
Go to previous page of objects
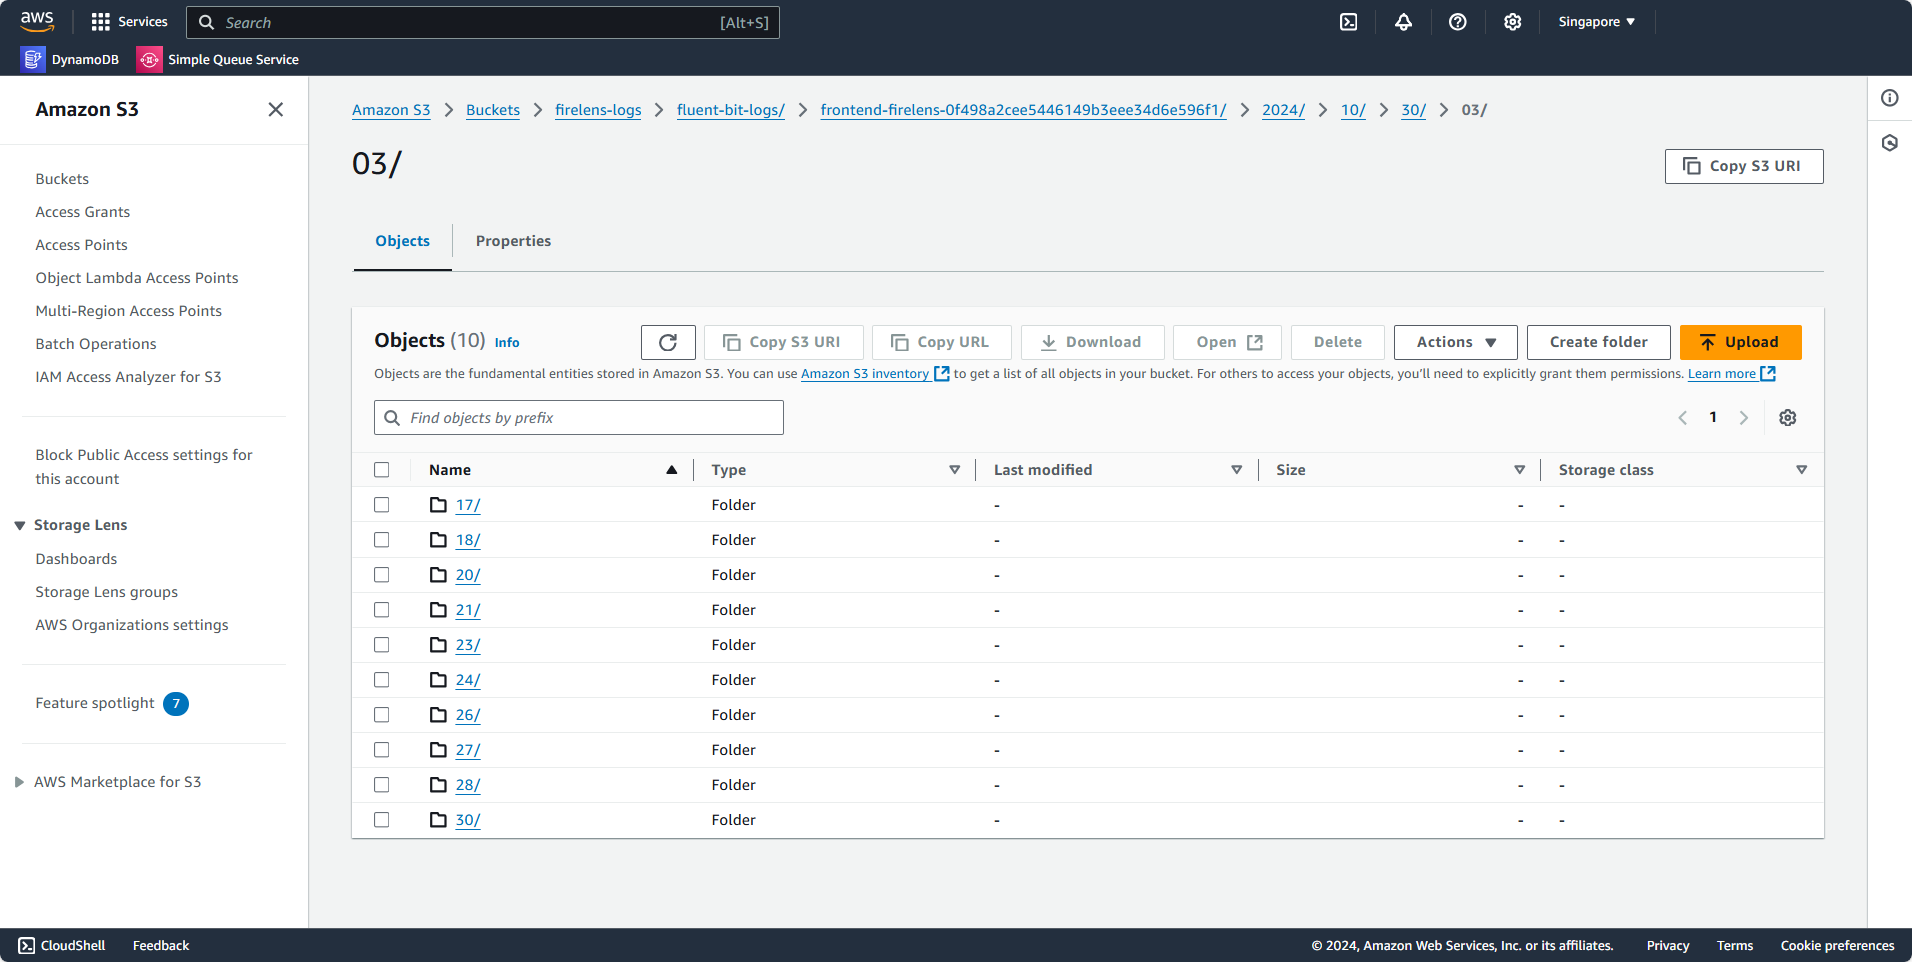(x=1683, y=418)
